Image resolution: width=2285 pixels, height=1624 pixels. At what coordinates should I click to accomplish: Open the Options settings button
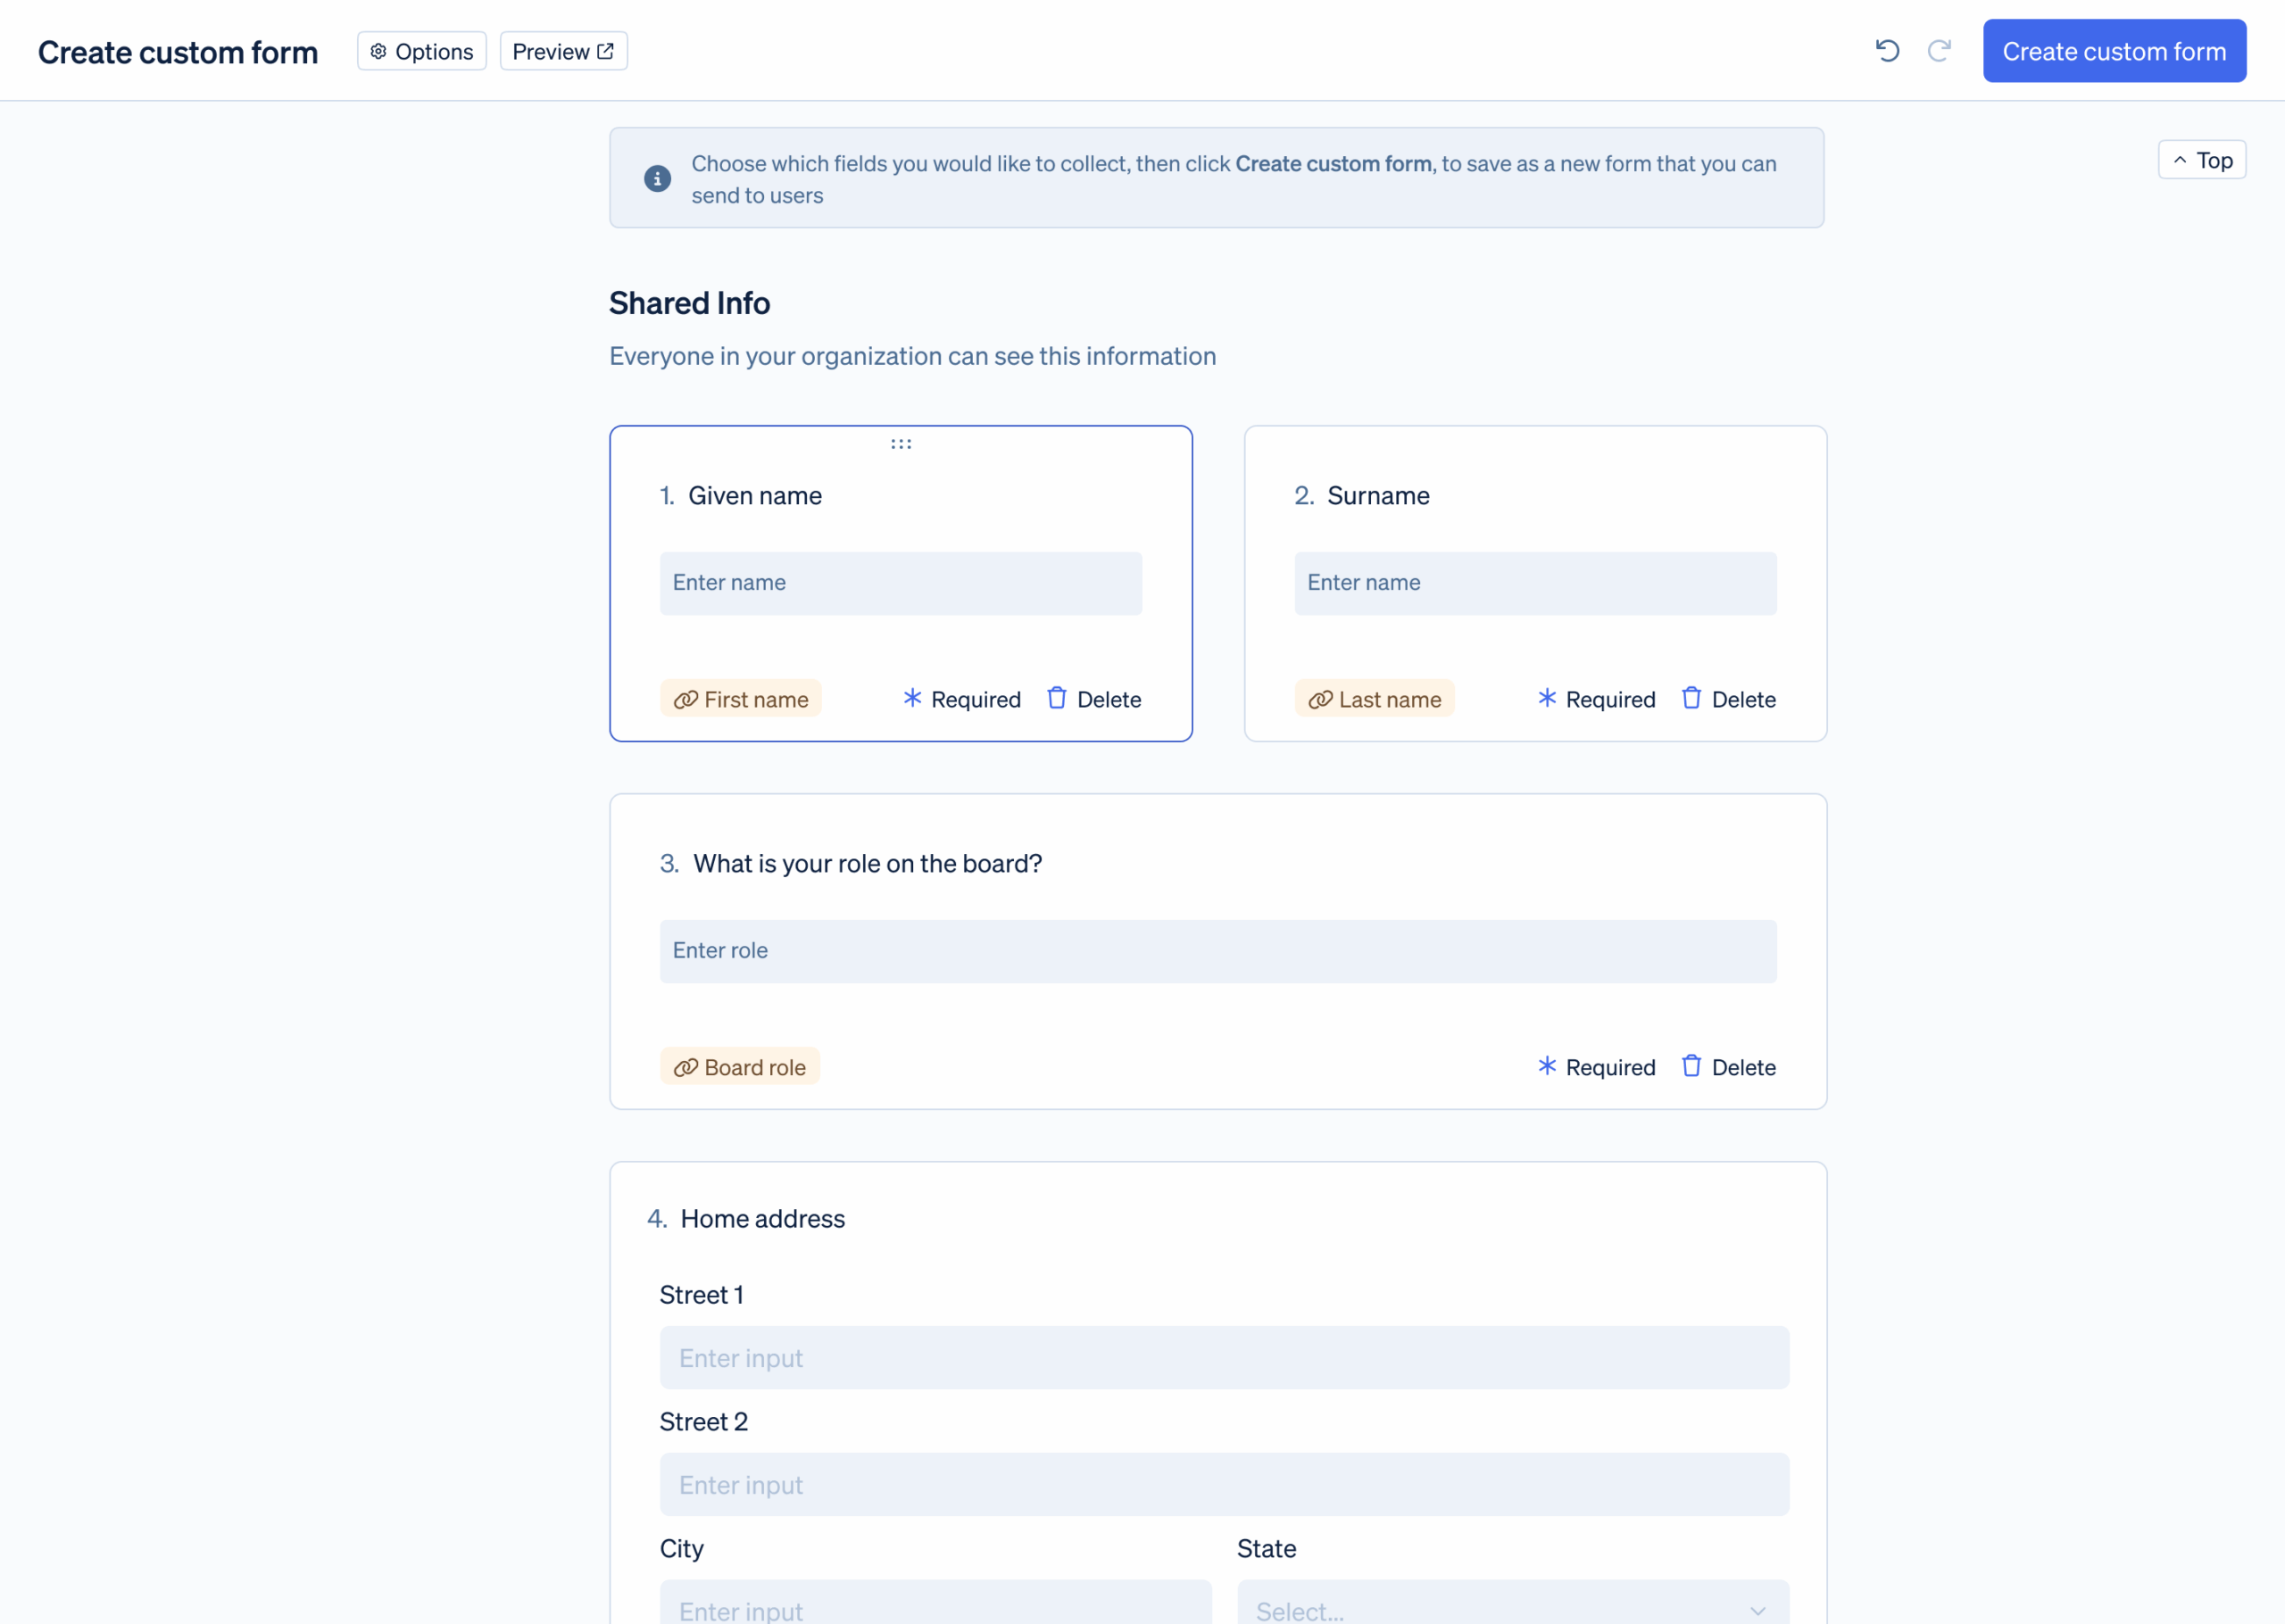421,51
